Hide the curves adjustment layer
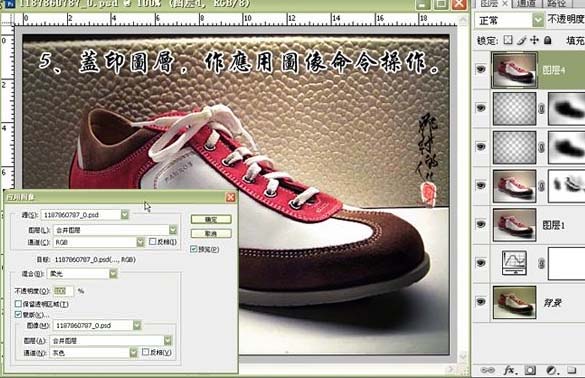 point(481,263)
